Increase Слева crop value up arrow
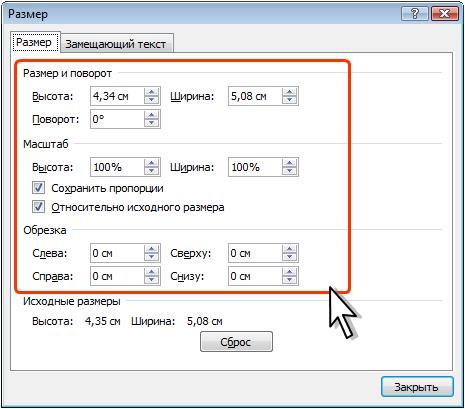Screen dimensions: 465x409 coord(152,249)
